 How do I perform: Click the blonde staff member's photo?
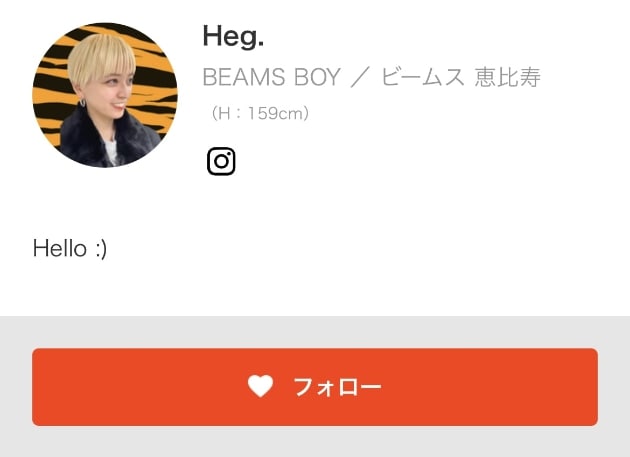[x=105, y=95]
